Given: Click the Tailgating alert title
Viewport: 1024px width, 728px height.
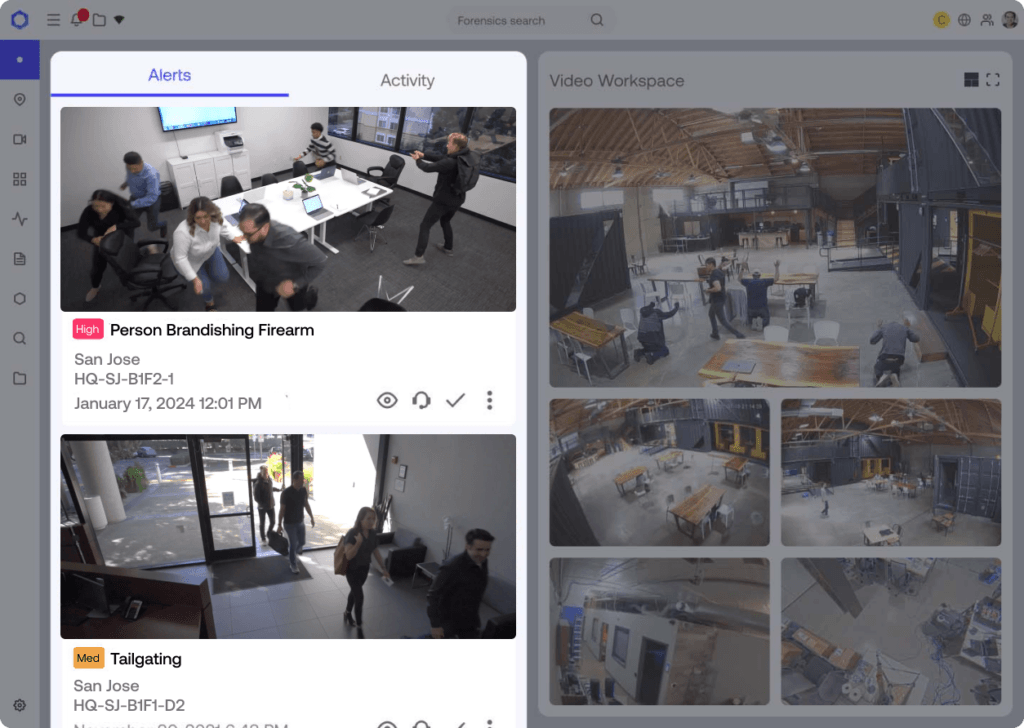Looking at the screenshot, I should pos(146,659).
